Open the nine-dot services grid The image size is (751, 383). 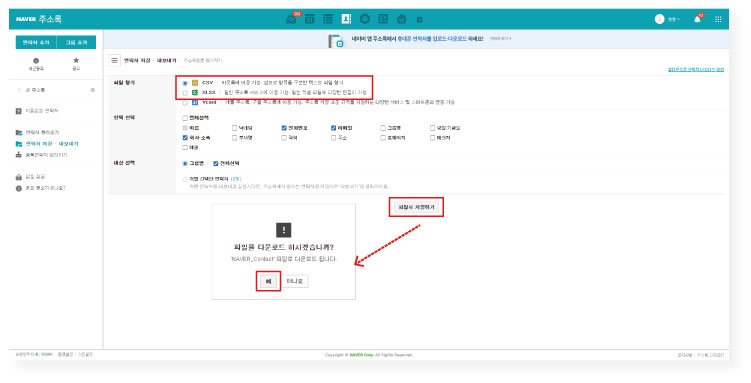point(718,19)
